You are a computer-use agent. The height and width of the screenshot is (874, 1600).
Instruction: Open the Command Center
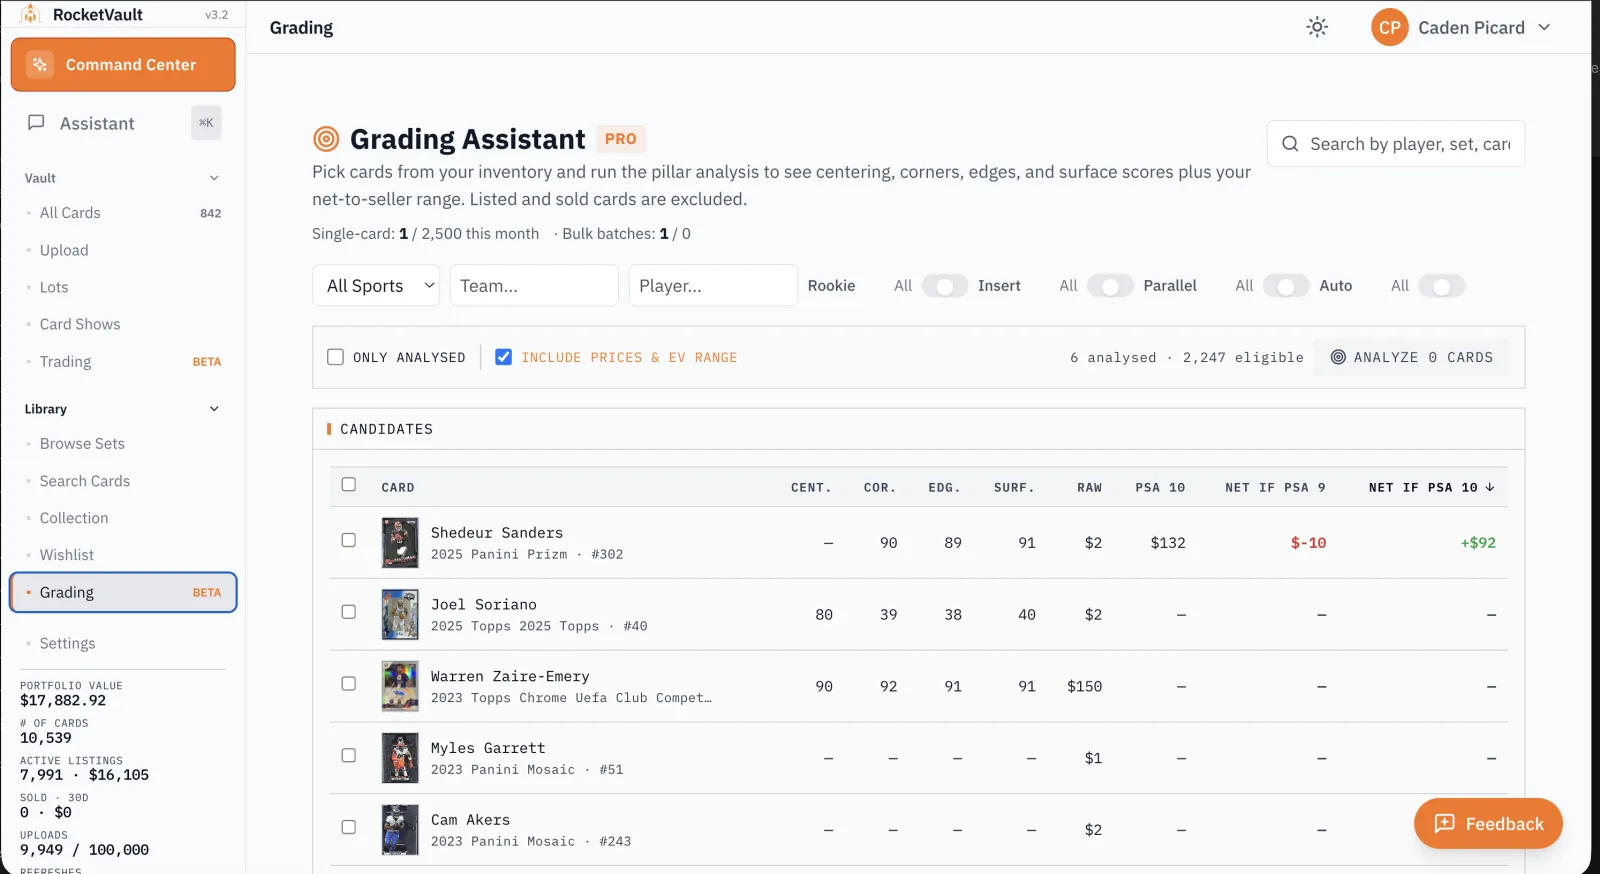pyautogui.click(x=123, y=65)
